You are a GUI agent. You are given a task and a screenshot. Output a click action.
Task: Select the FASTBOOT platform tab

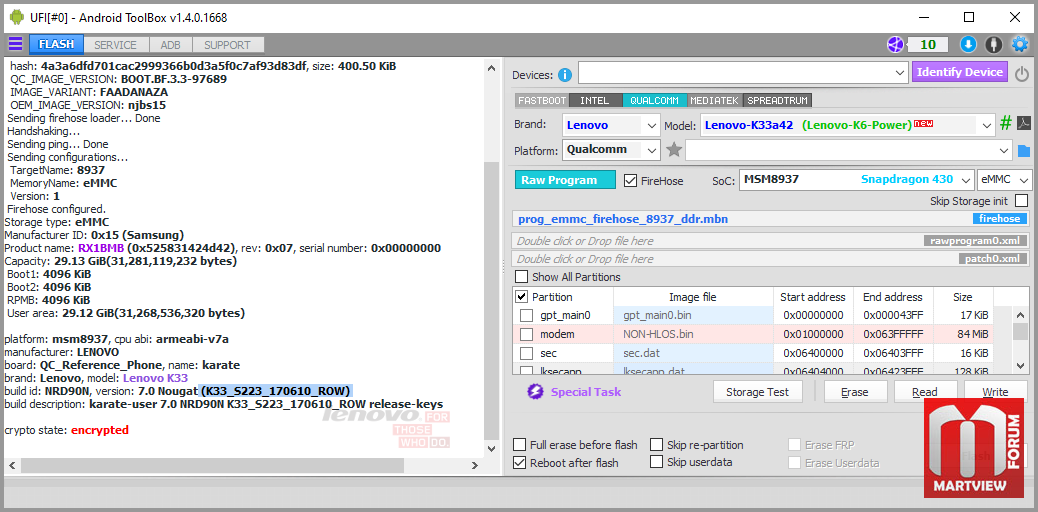pyautogui.click(x=542, y=101)
